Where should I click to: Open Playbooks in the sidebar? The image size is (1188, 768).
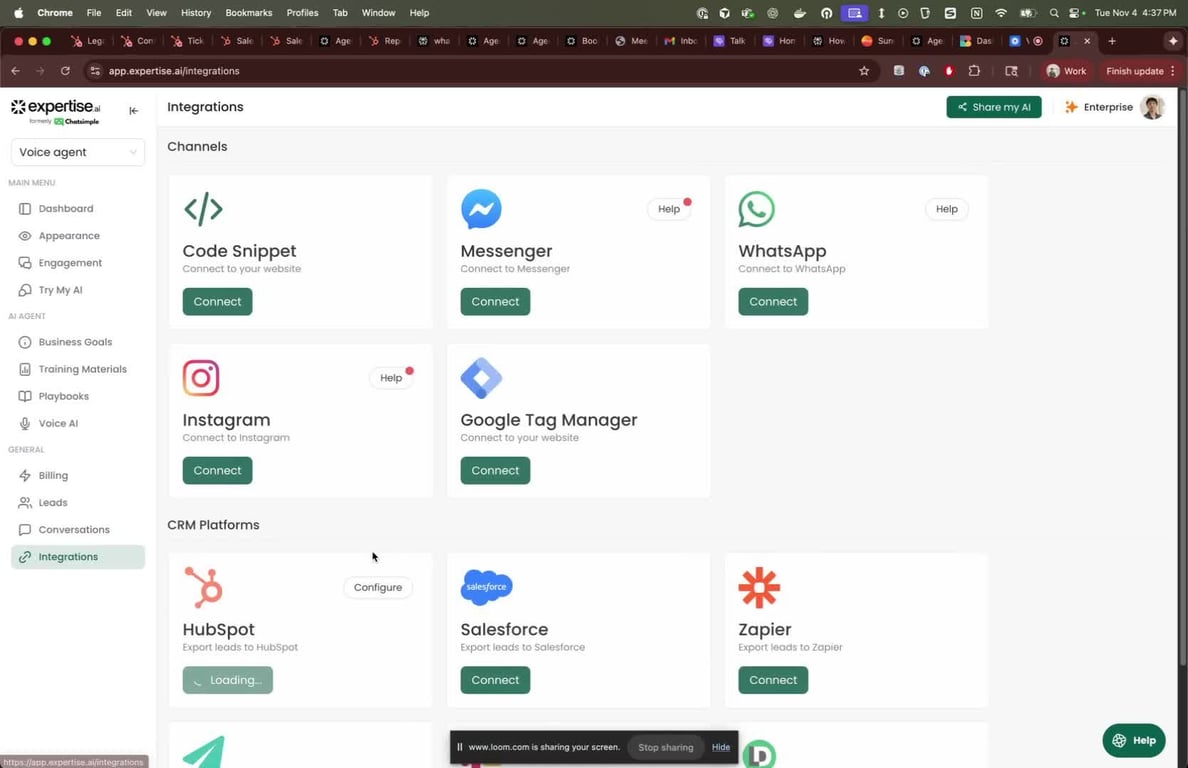64,396
